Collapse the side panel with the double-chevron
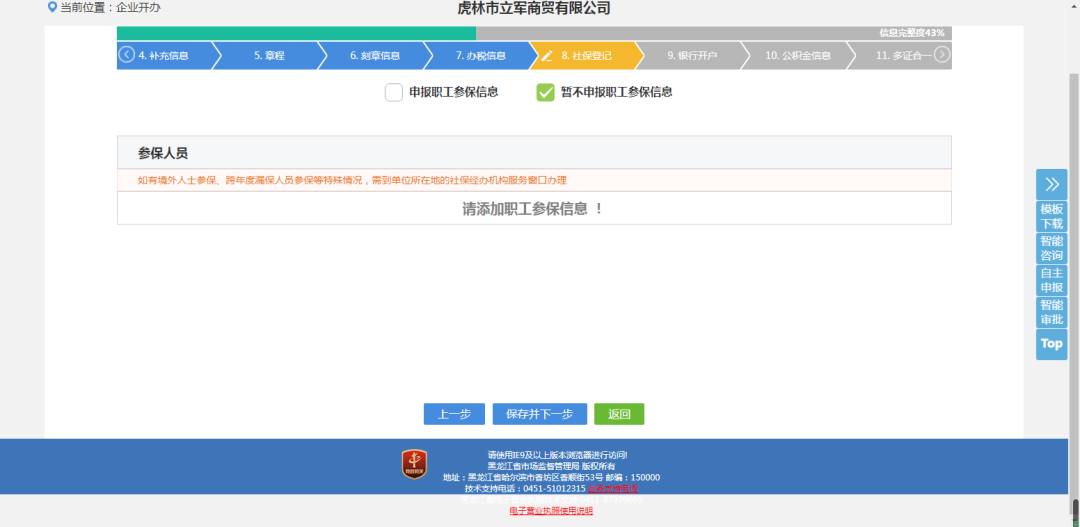The image size is (1080, 527). click(x=1051, y=184)
